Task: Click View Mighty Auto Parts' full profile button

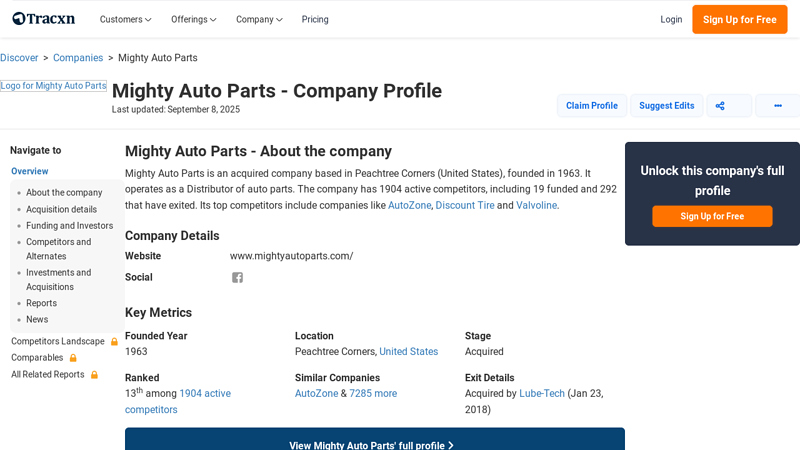Action: [374, 439]
